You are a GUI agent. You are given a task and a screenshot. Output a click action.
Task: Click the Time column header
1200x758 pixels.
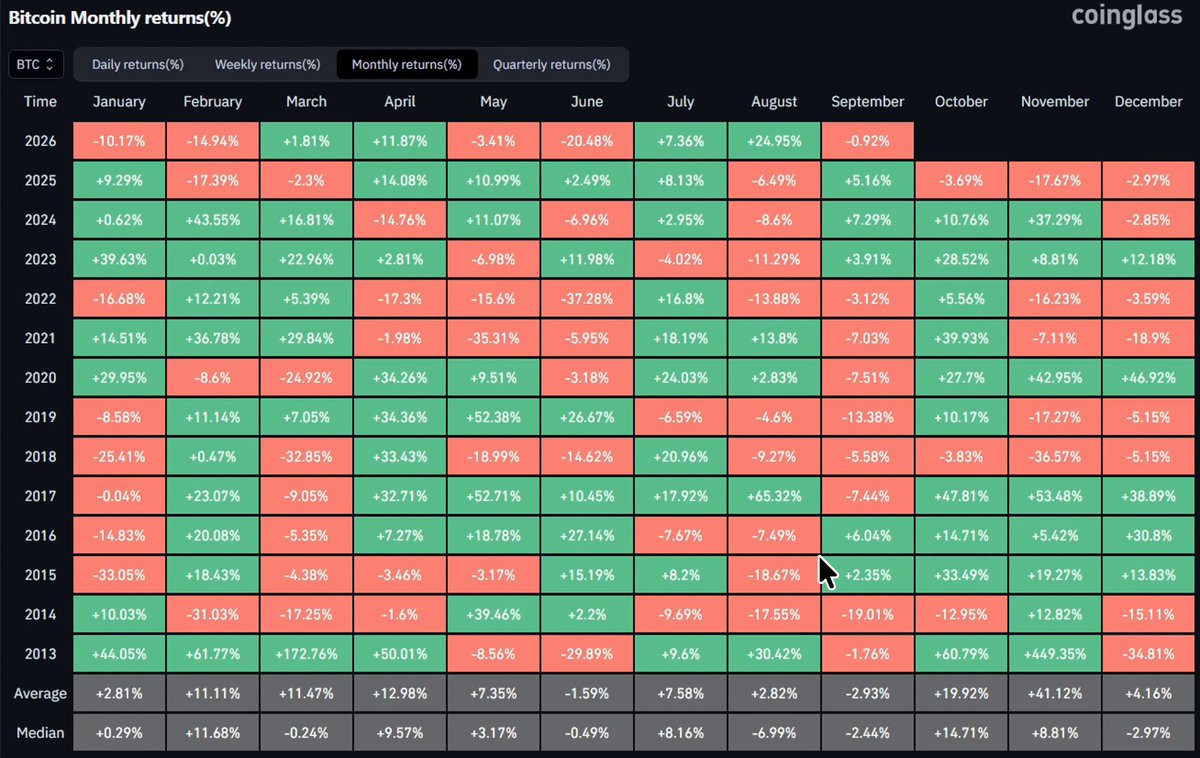(41, 102)
